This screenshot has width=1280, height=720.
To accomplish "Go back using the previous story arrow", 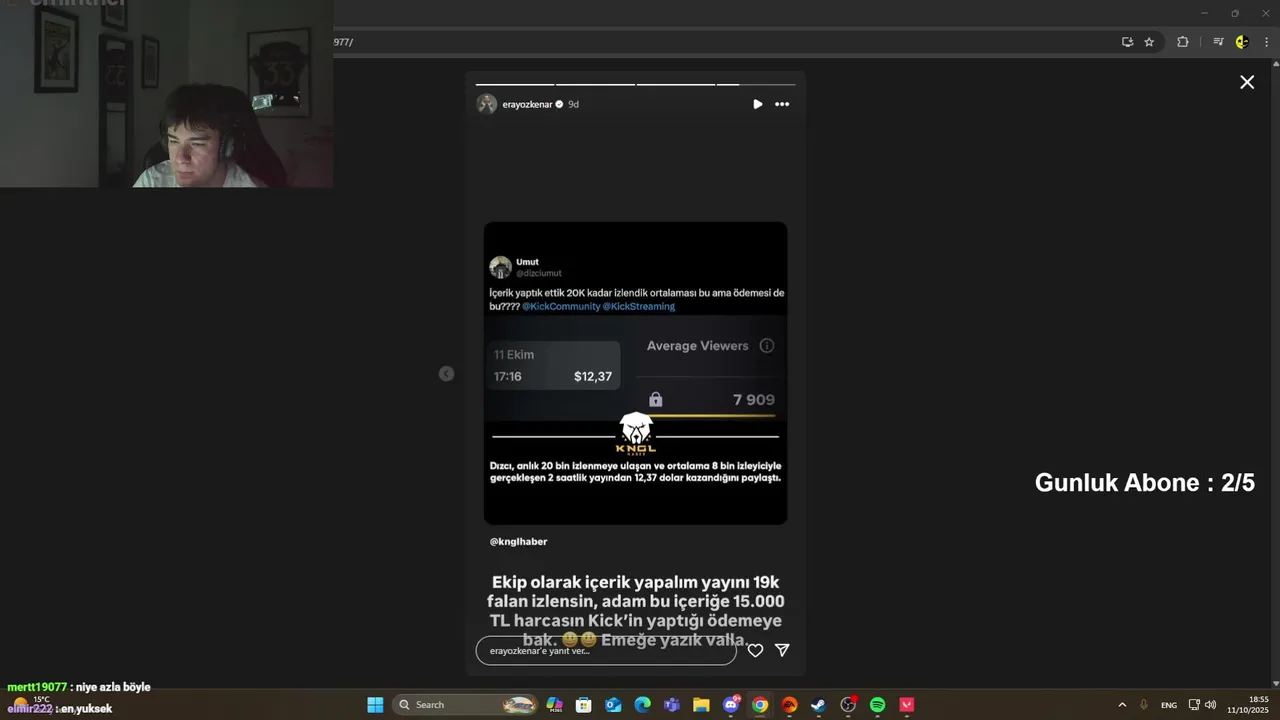I will 446,374.
